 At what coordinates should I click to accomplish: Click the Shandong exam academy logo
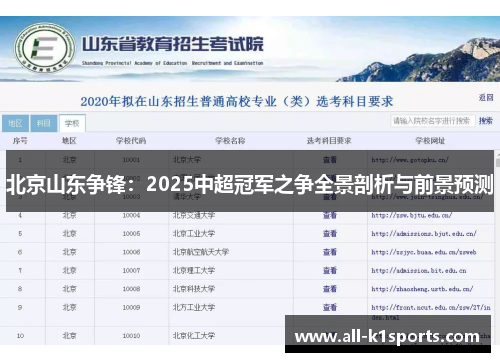(x=45, y=48)
